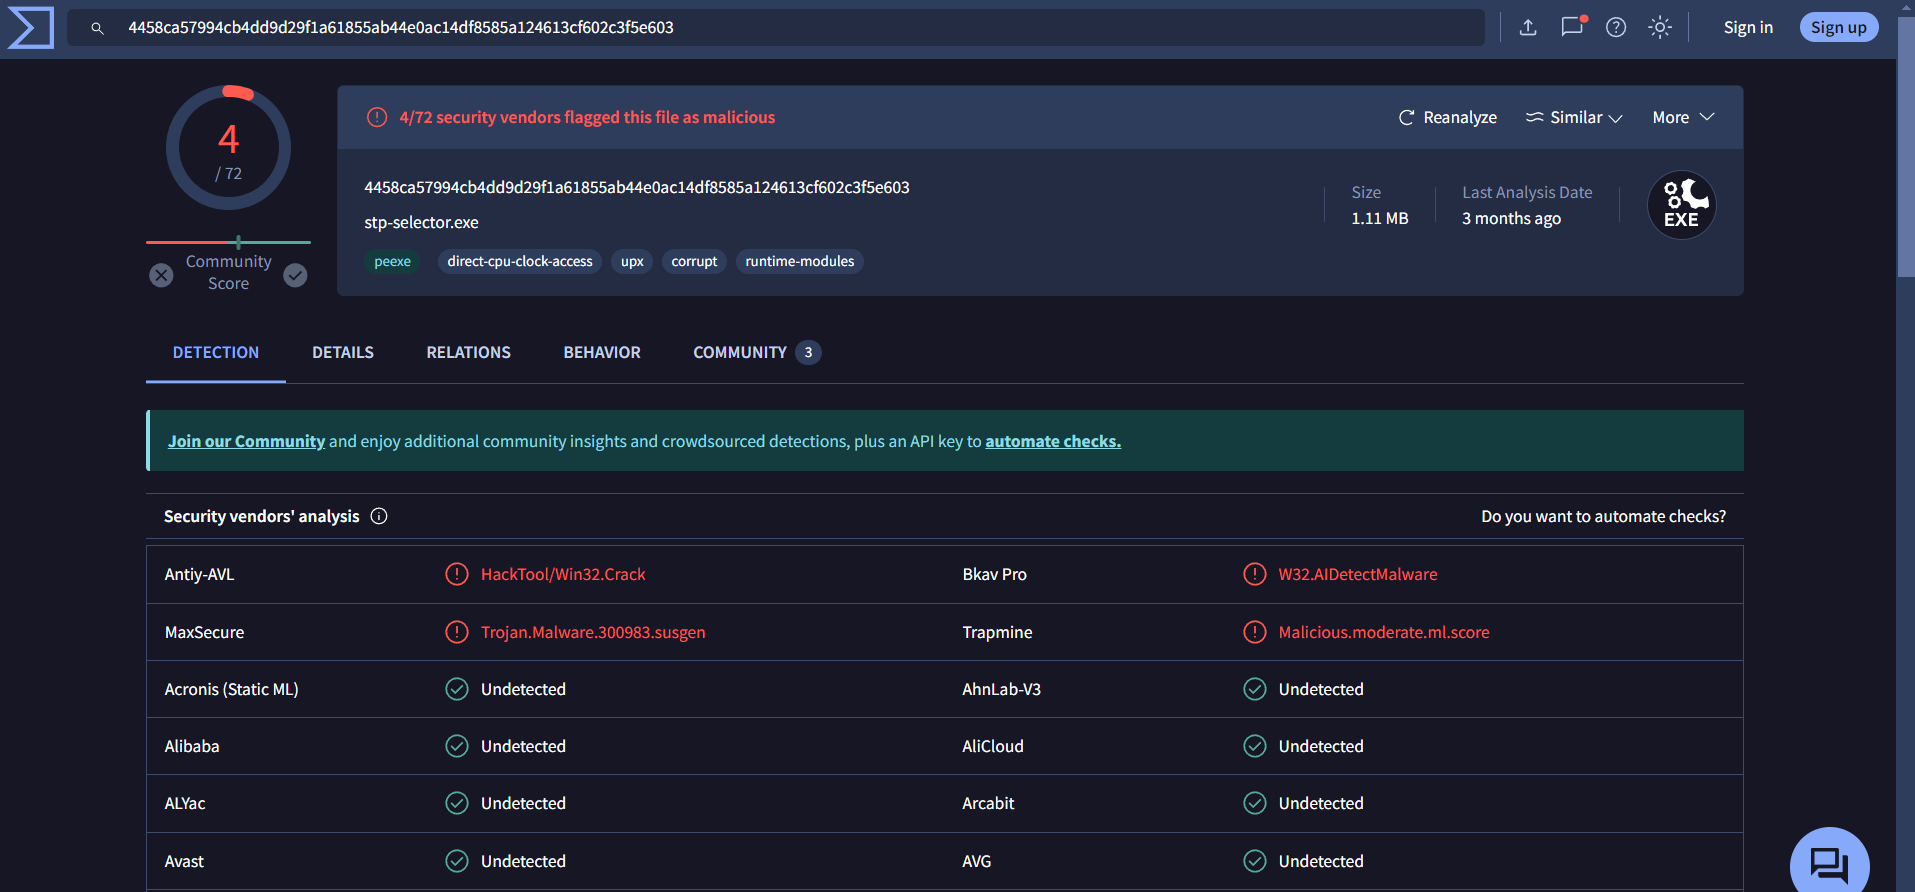Click the Sign in link

(1748, 27)
